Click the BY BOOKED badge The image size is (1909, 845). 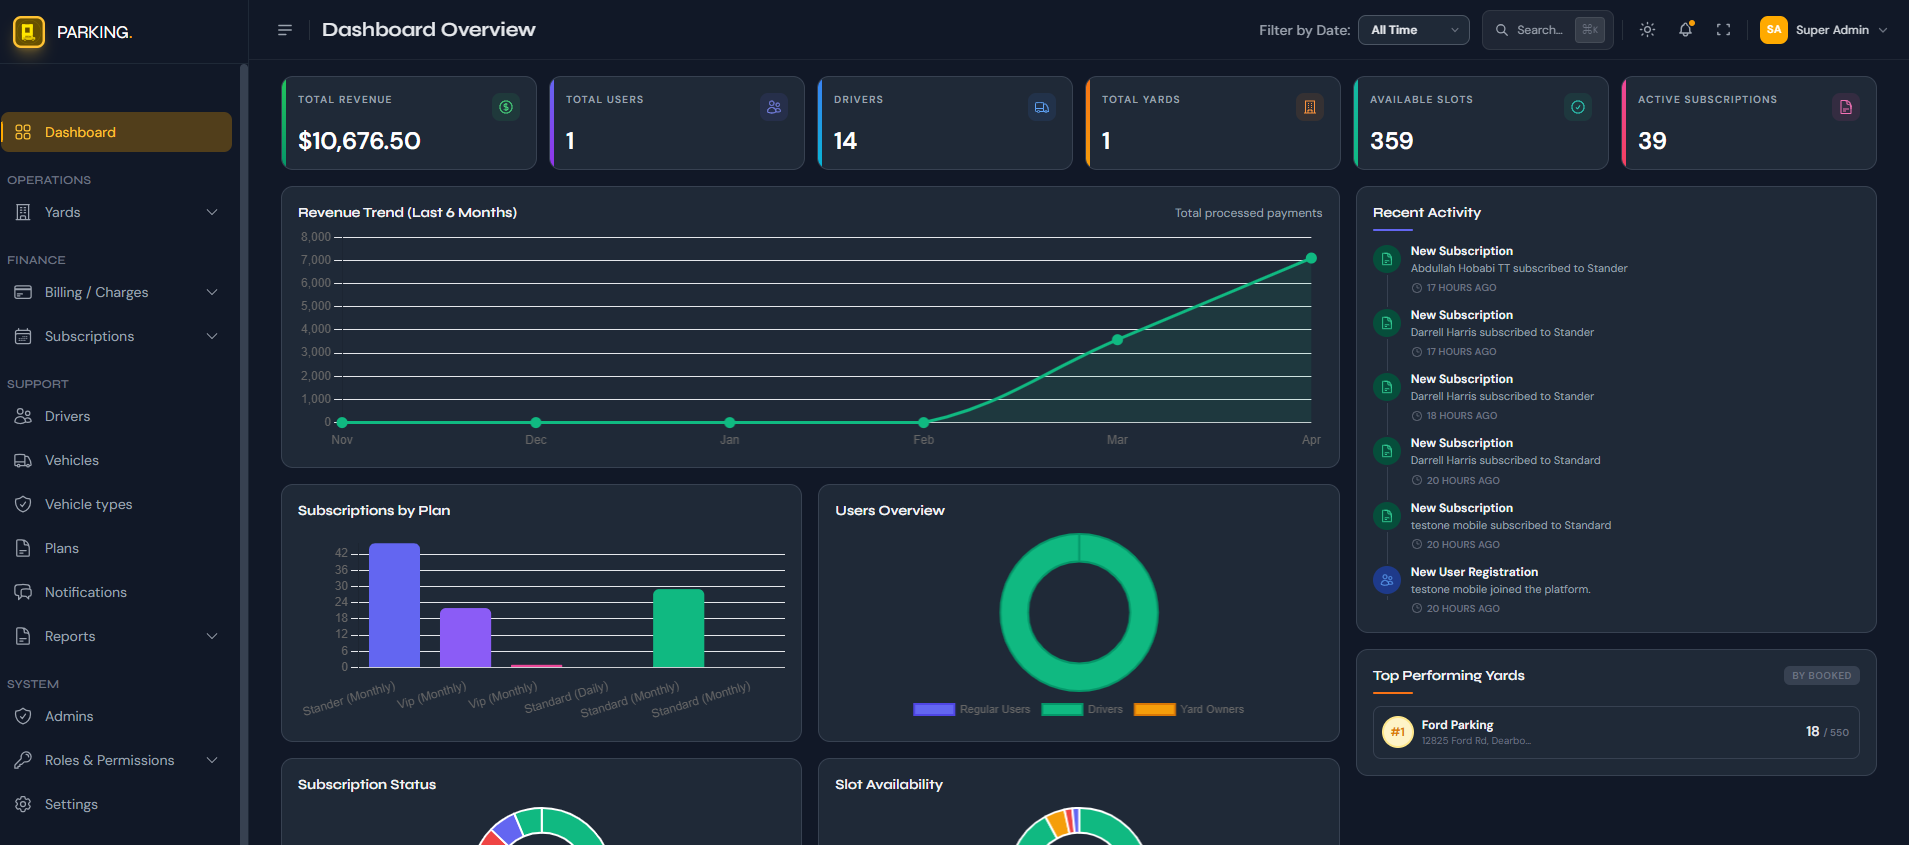[x=1822, y=676]
